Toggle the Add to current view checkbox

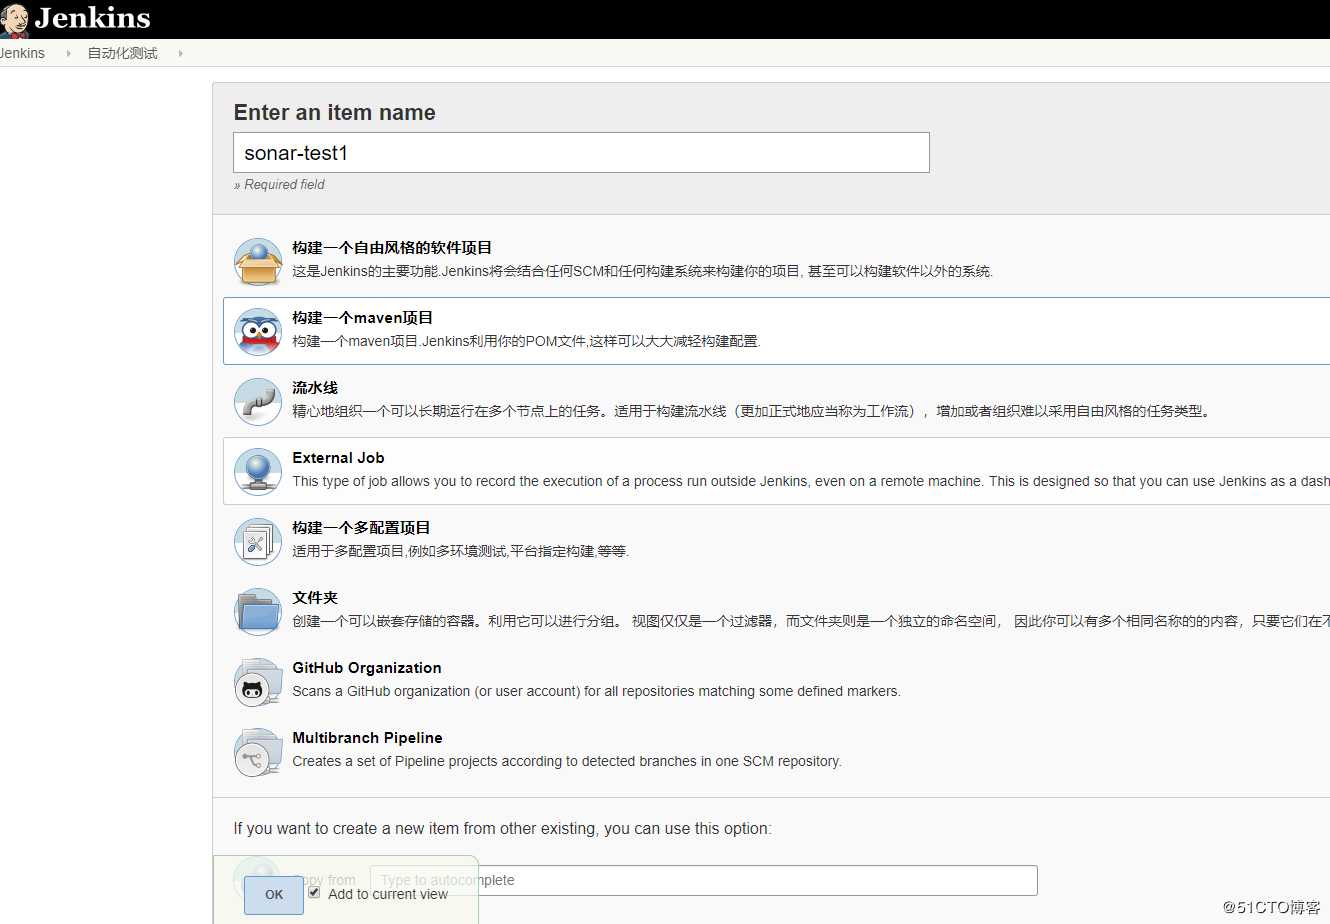(314, 892)
